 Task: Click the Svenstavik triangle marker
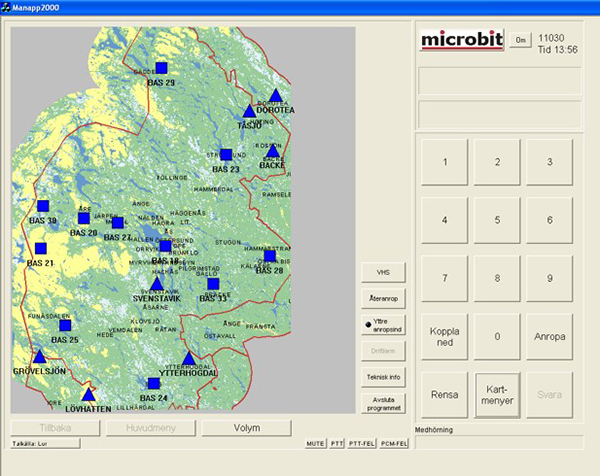[x=156, y=285]
